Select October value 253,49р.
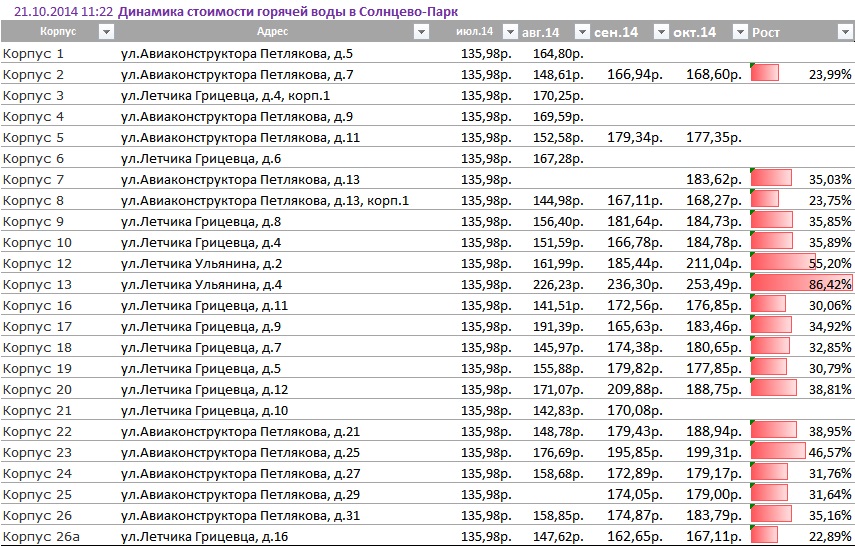Viewport: 855px width, 546px height. 714,284
